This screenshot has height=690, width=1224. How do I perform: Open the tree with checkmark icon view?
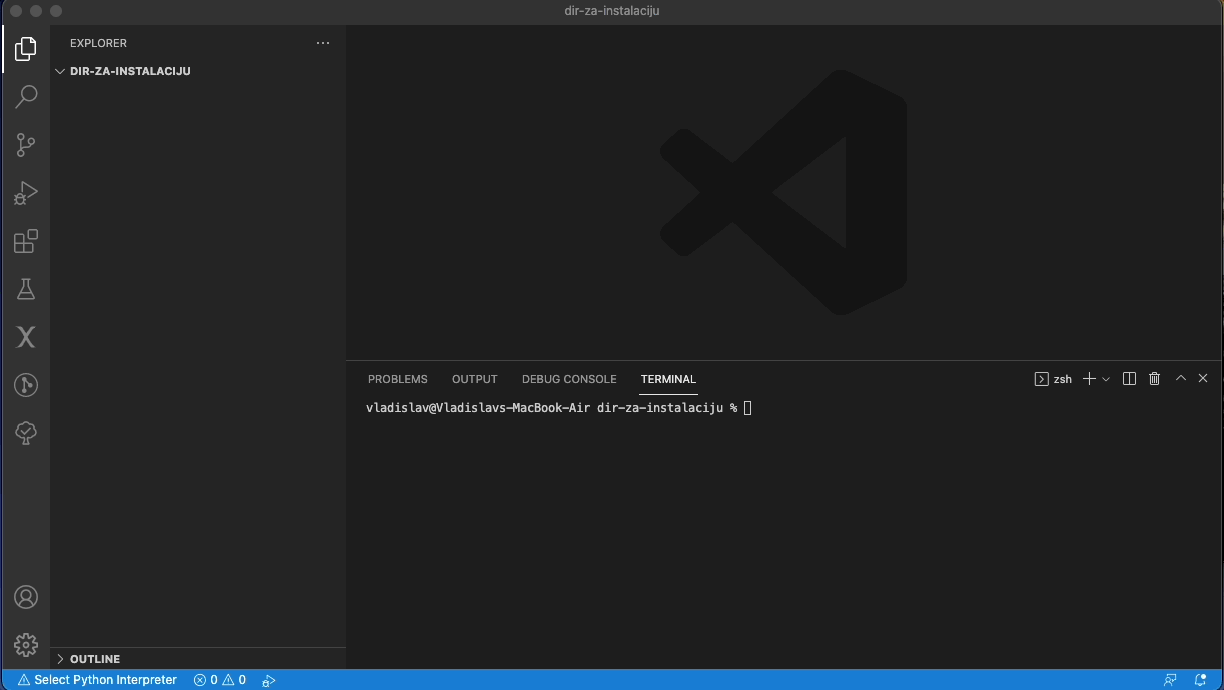click(x=26, y=433)
